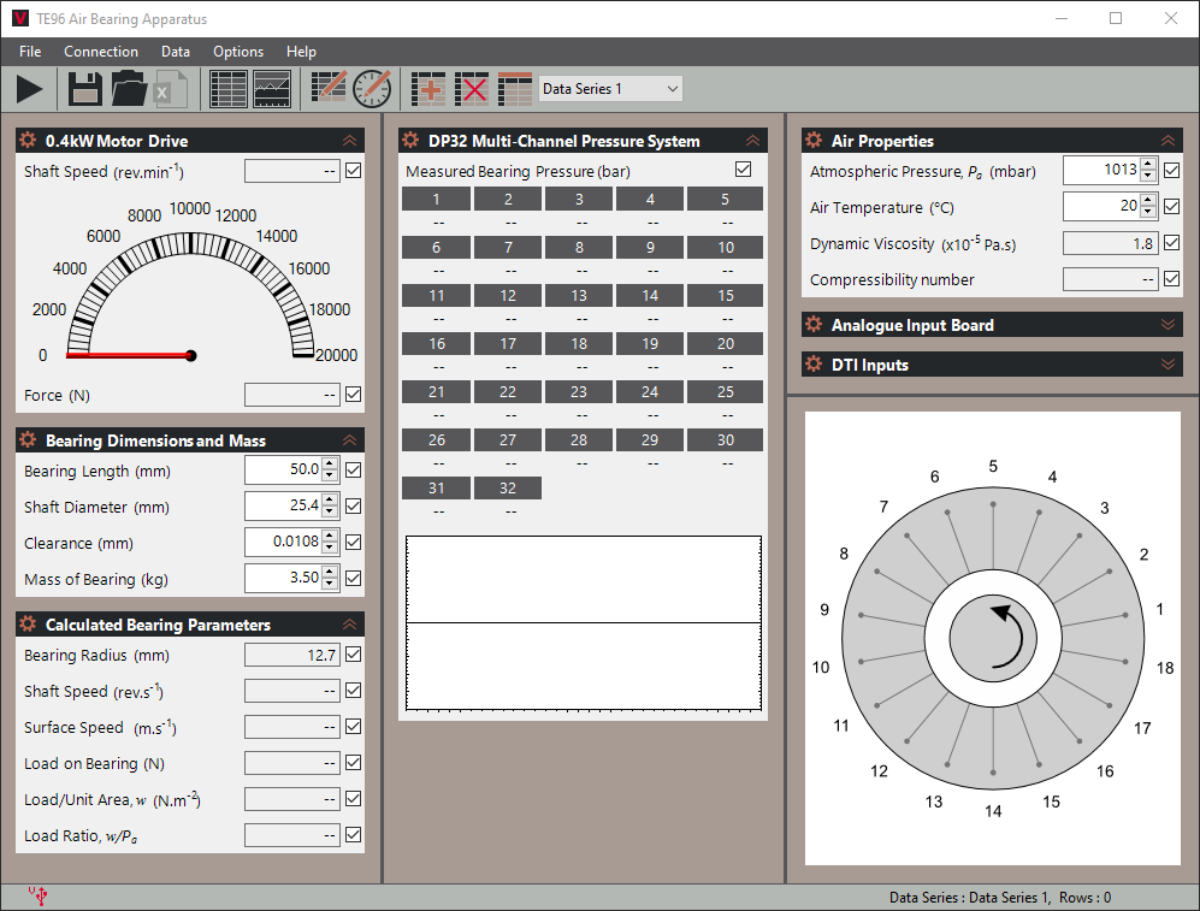Image resolution: width=1200 pixels, height=911 pixels.
Task: Collapse the Calculated Bearing Parameters panel
Action: tap(349, 624)
